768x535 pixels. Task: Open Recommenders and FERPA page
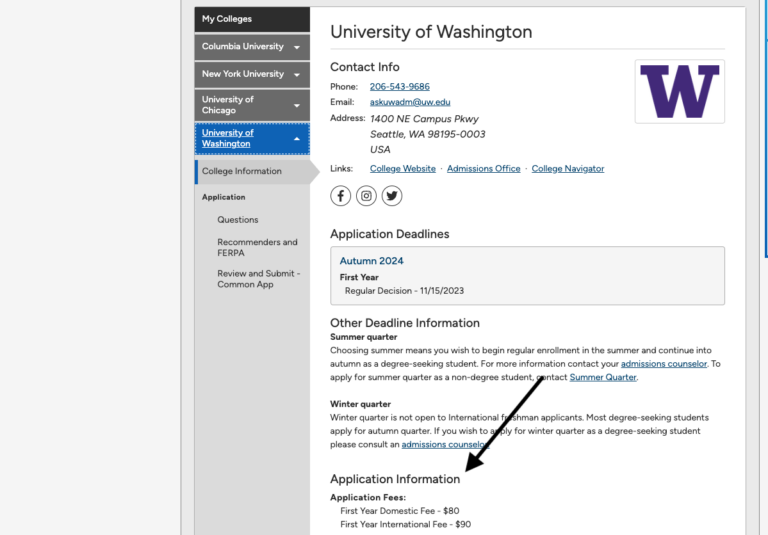[257, 247]
